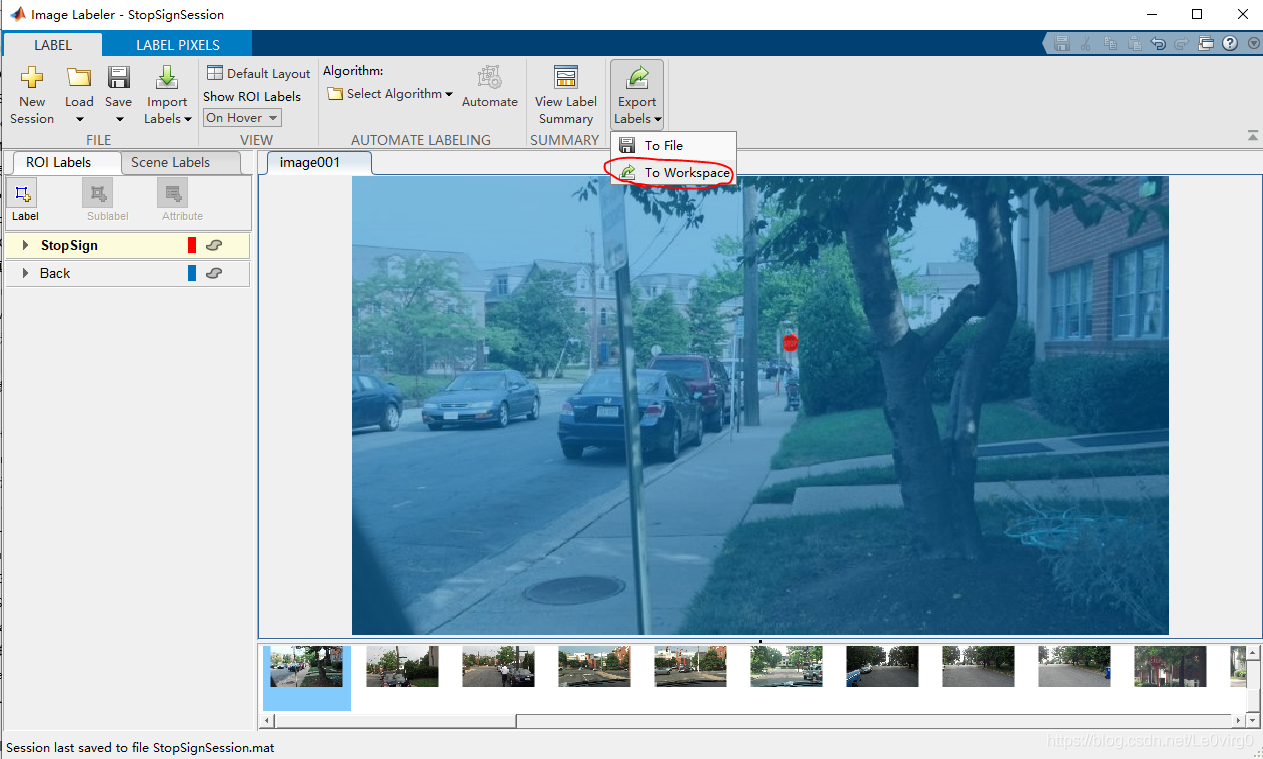
Task: Click the thumbnail strip horizontal scrollbar
Action: coord(395,720)
